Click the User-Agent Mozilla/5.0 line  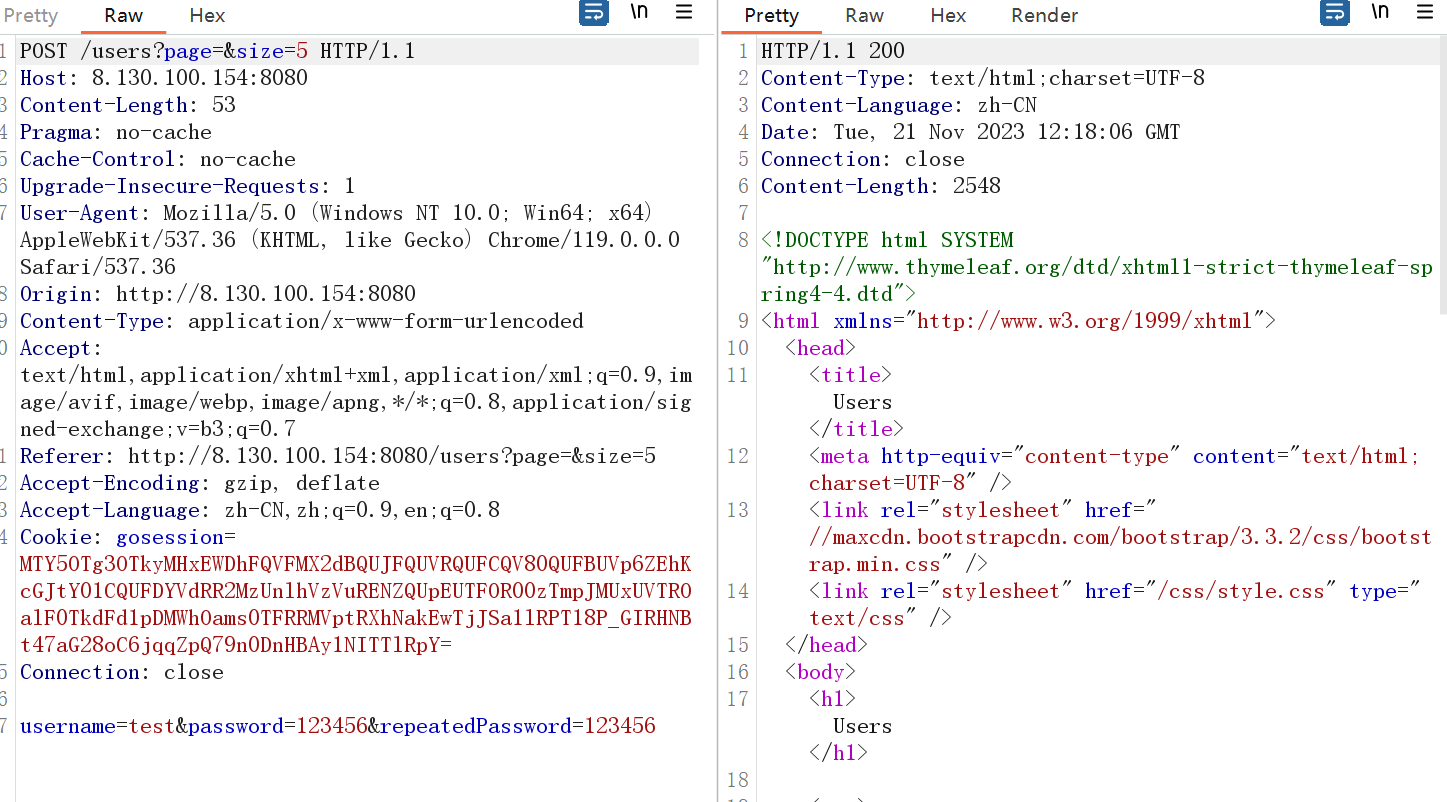[336, 213]
